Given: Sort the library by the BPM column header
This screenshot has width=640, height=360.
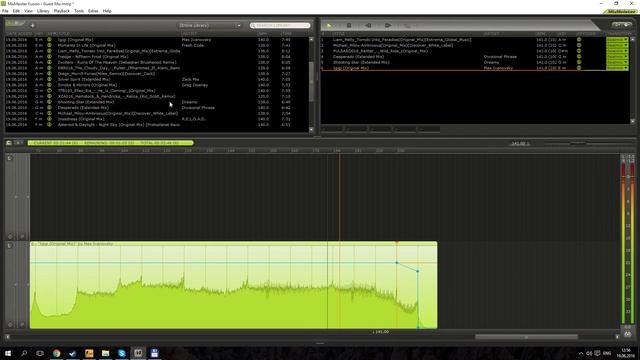Looking at the screenshot, I should coord(262,34).
